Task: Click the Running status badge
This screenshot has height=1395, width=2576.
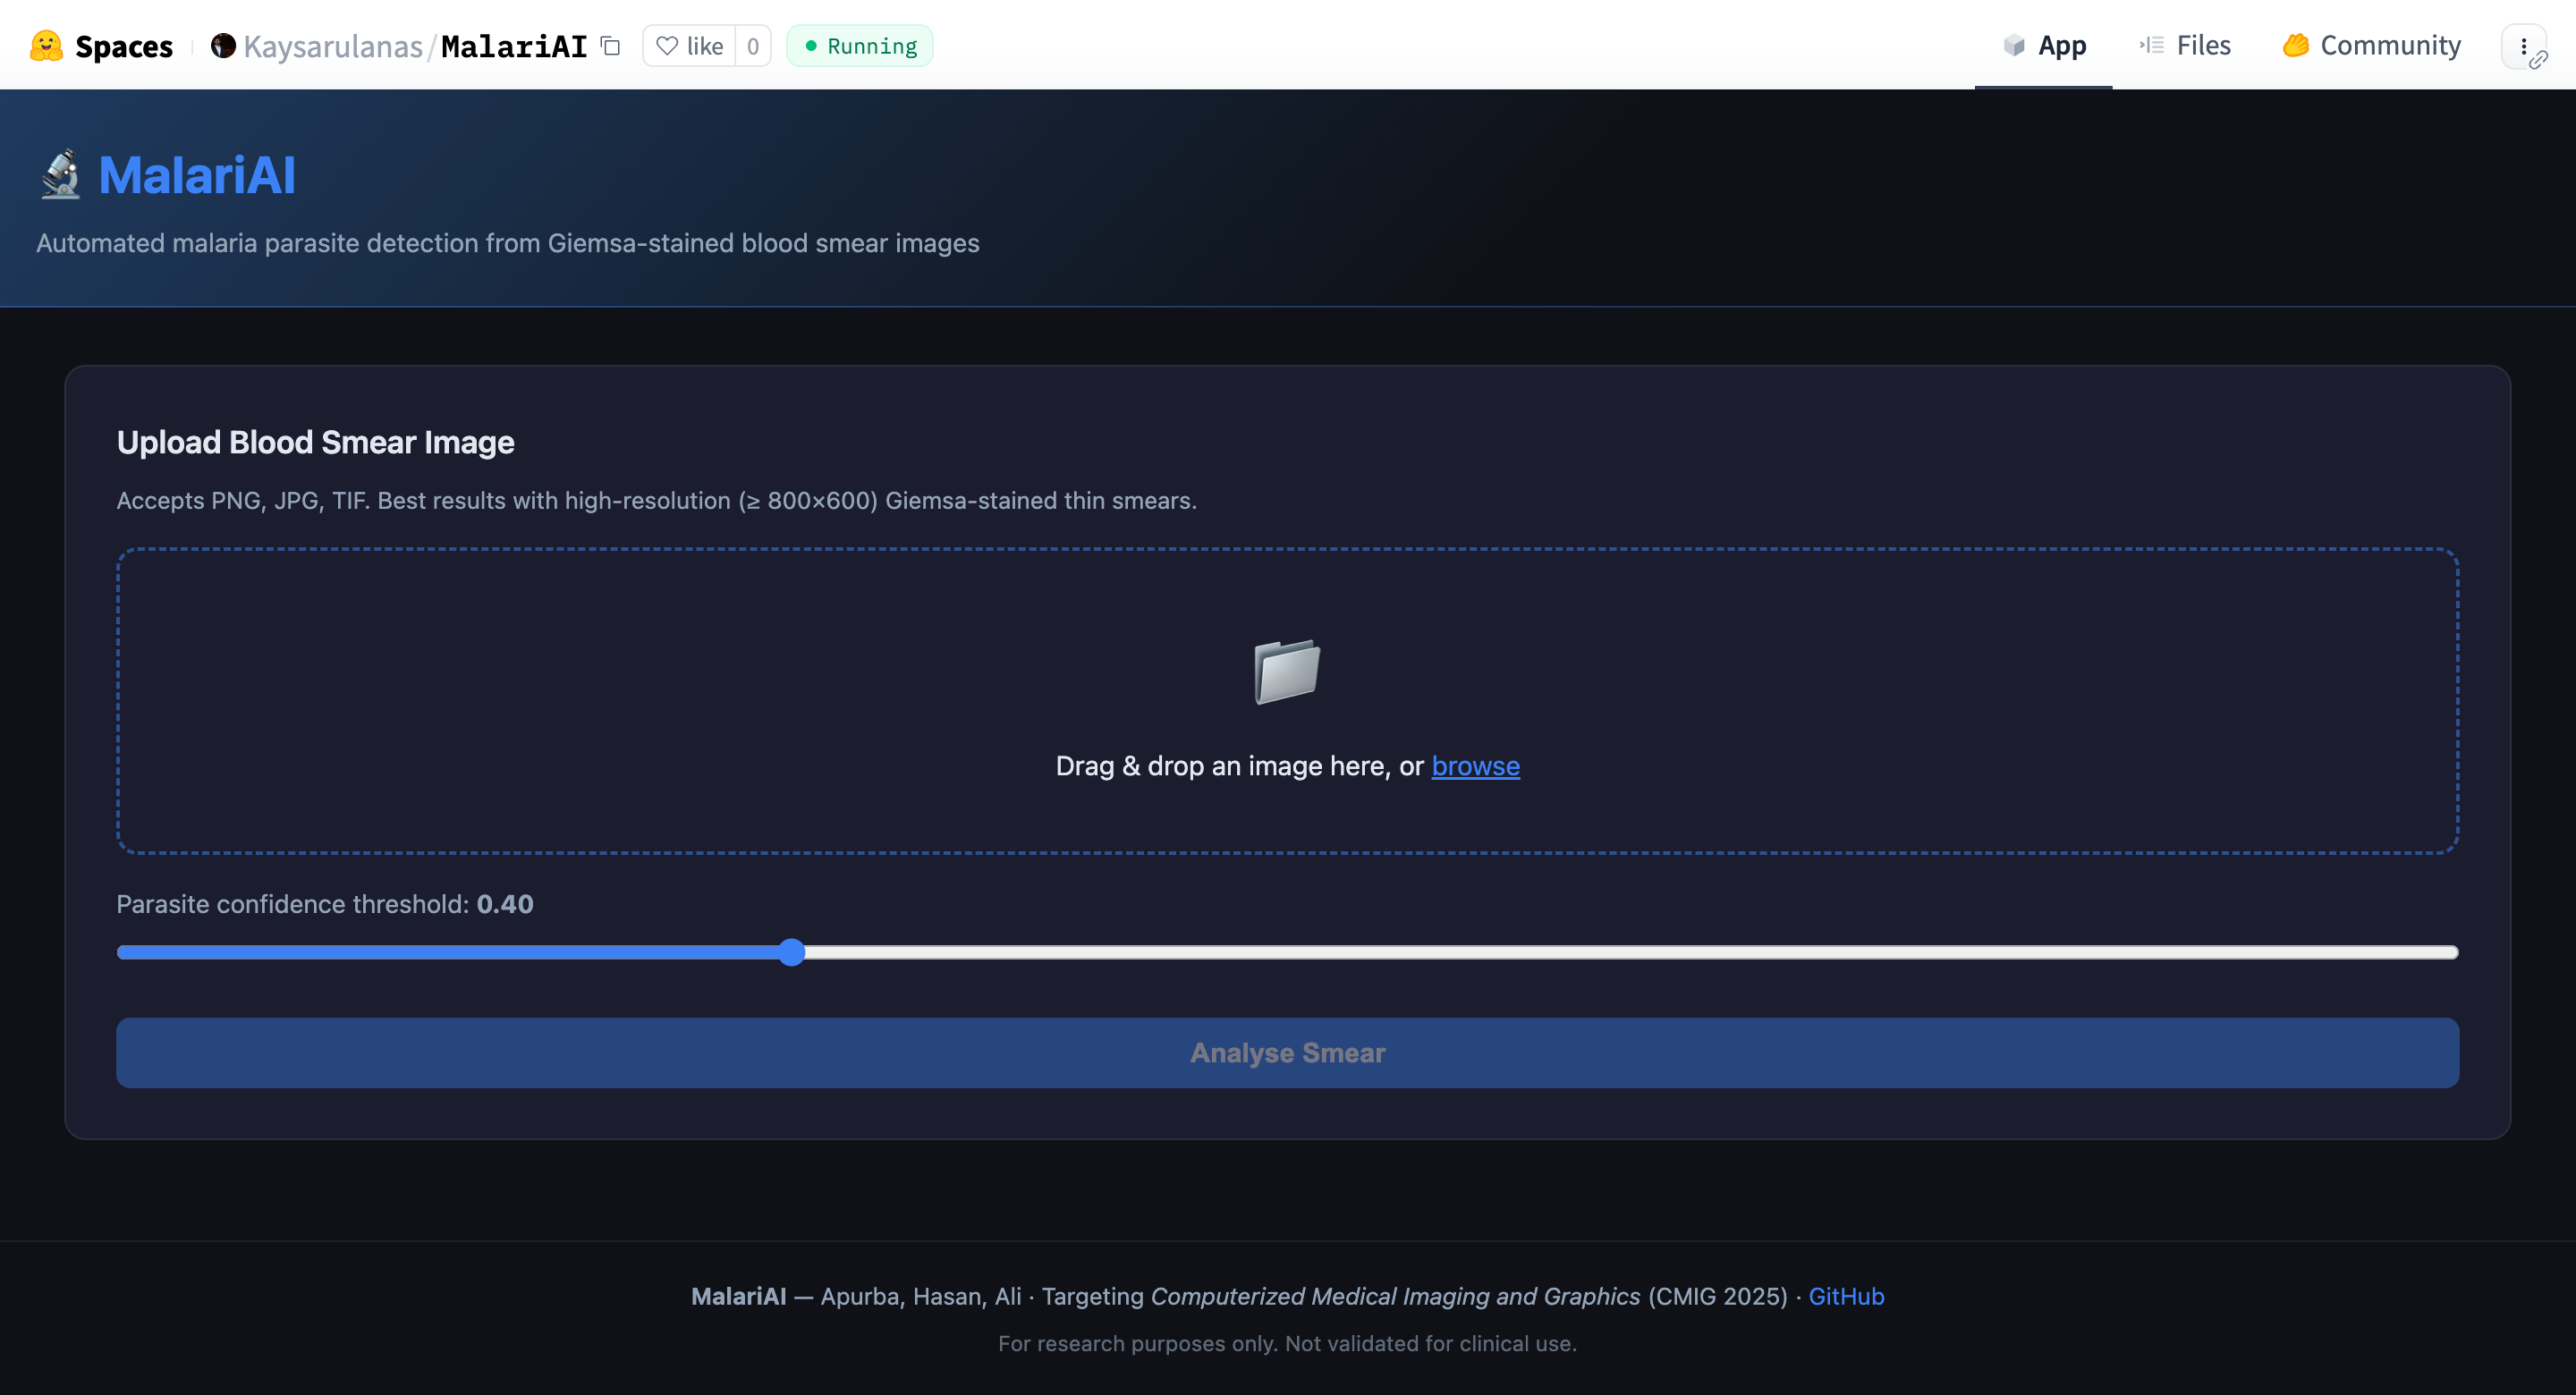Action: 860,46
